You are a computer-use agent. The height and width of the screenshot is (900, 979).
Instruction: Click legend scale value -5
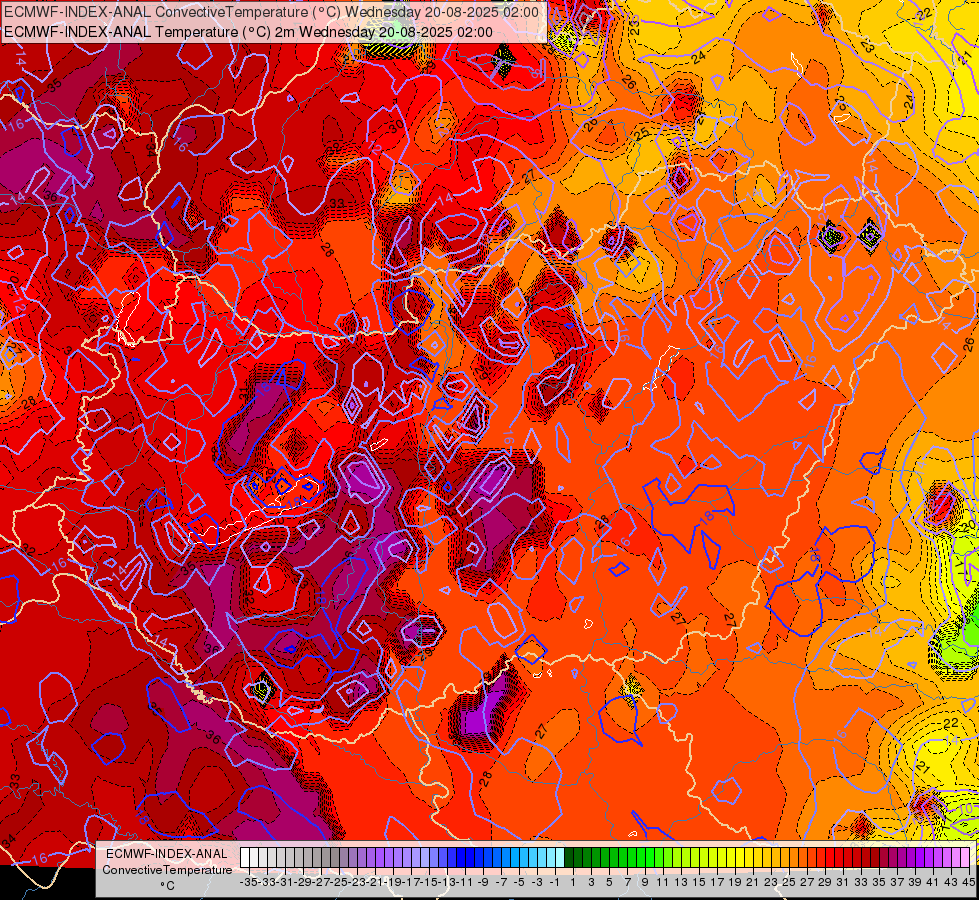519,882
